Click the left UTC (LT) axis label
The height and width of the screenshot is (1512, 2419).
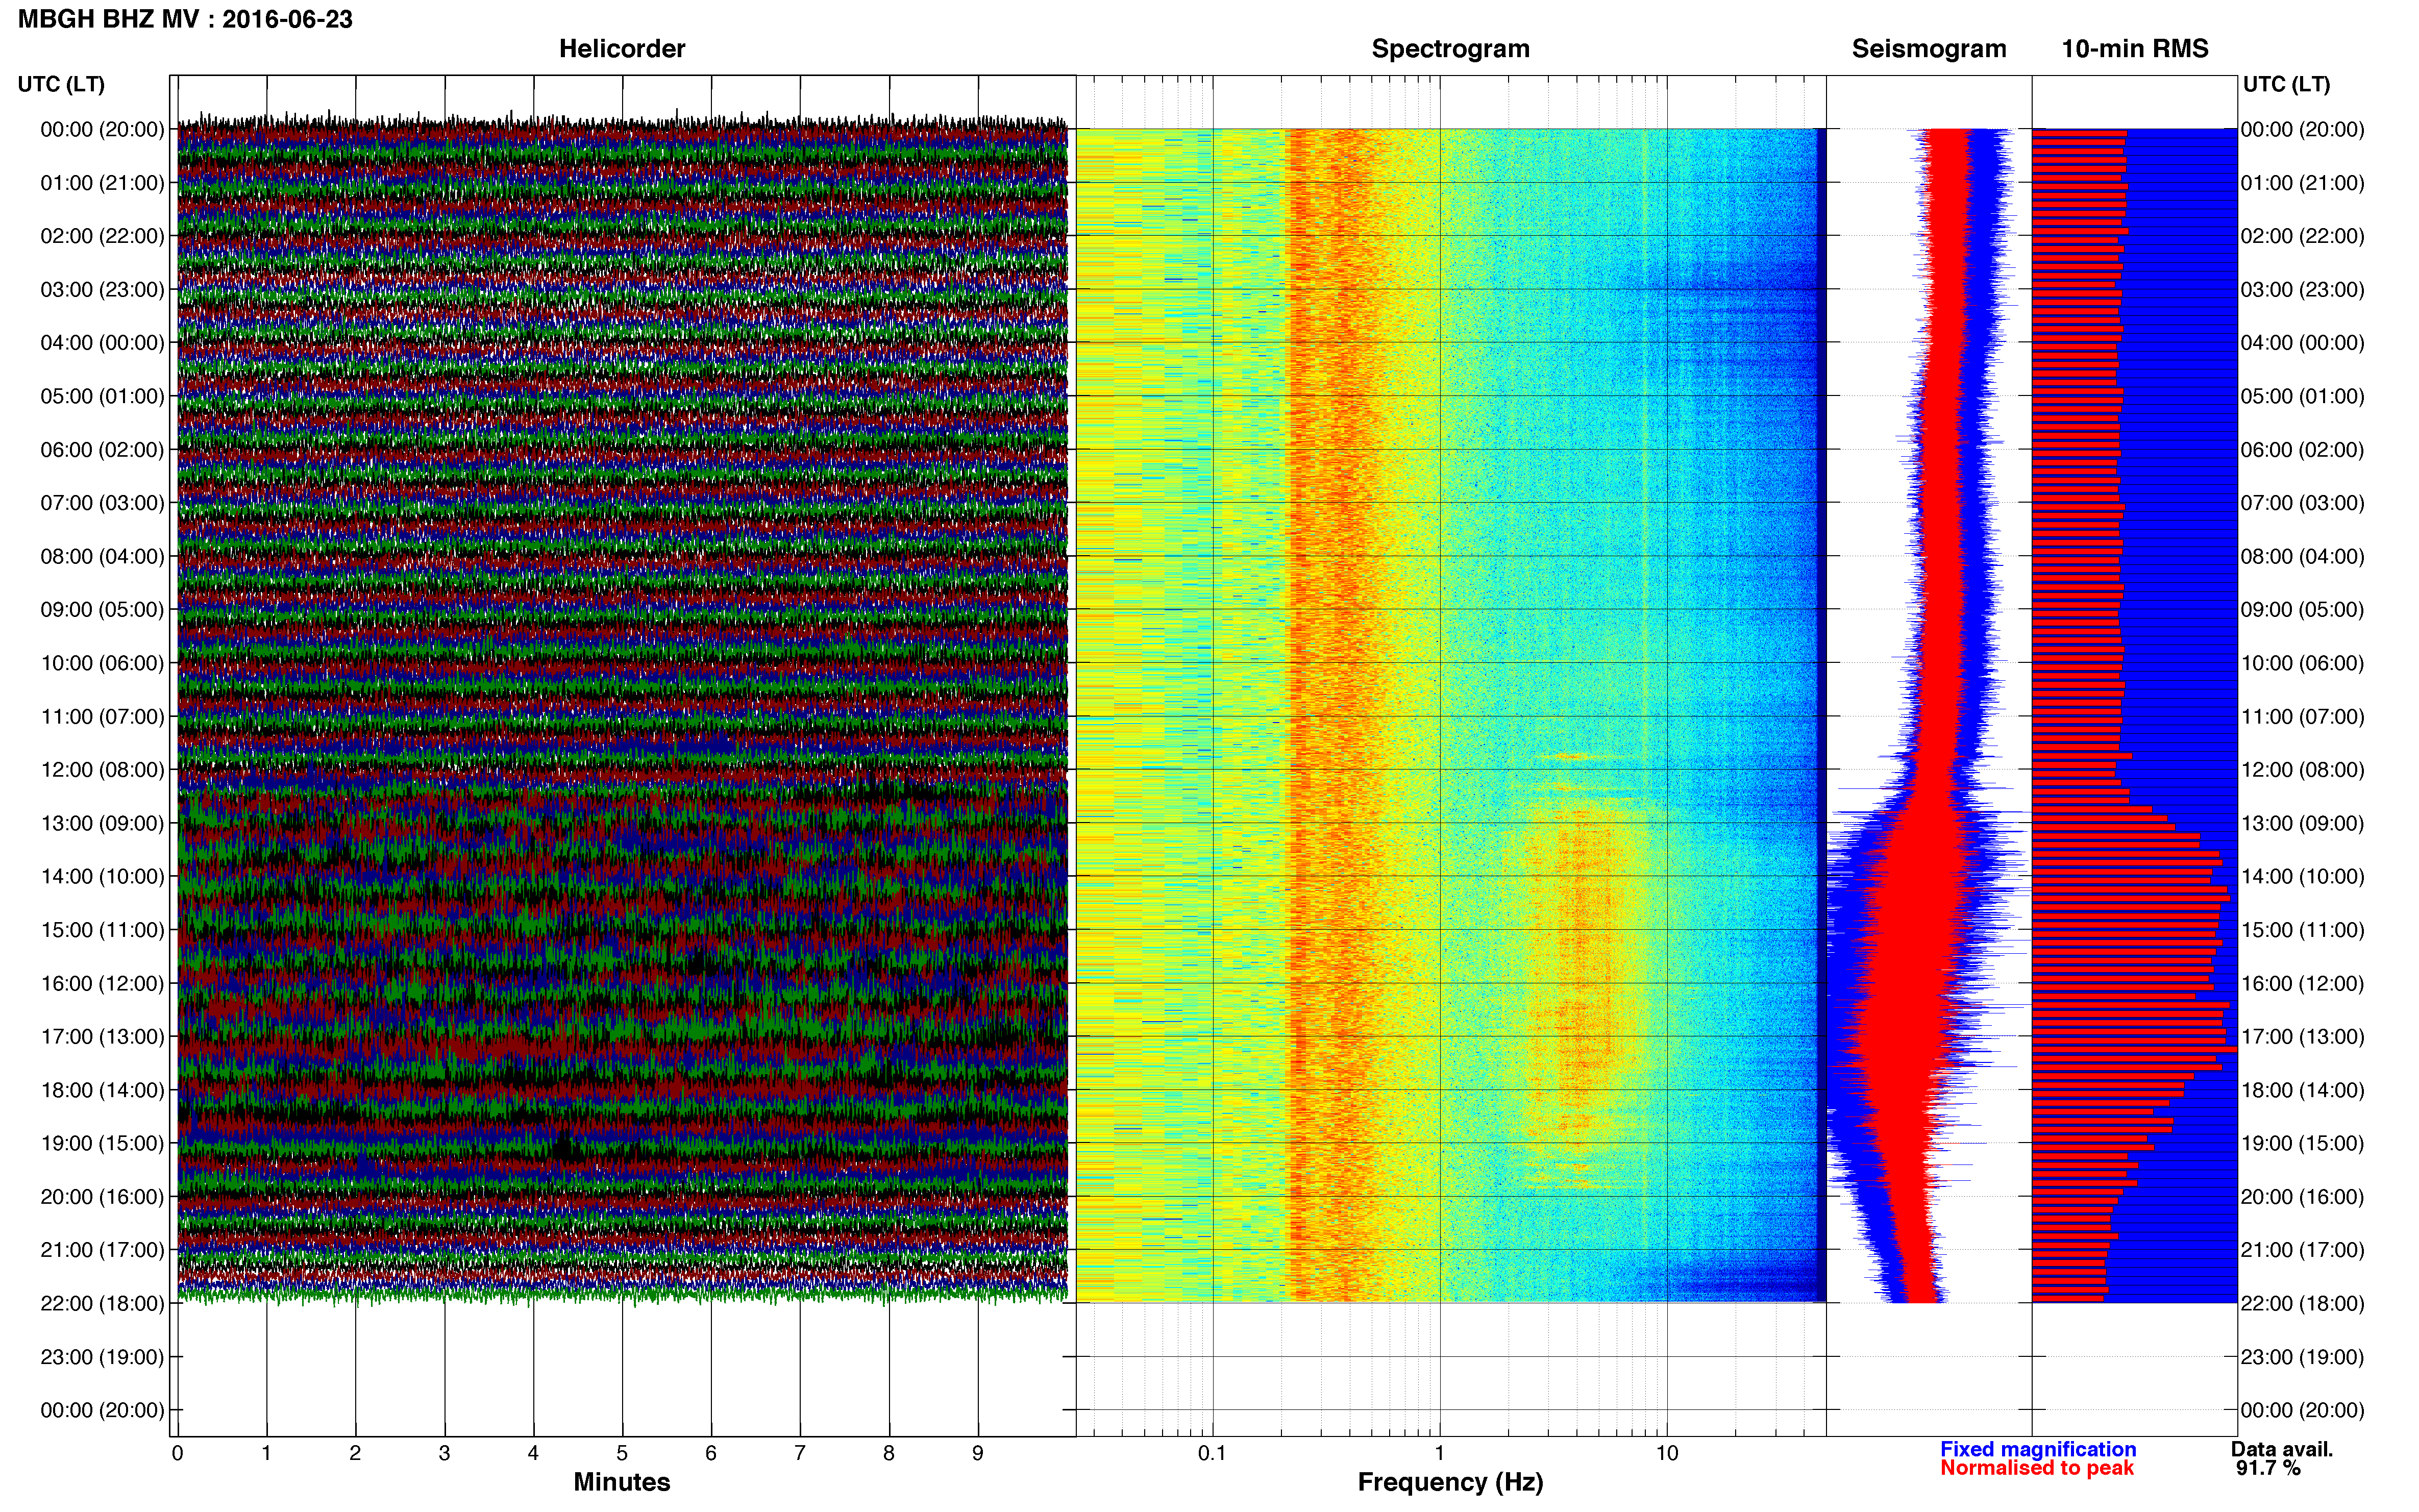[61, 84]
